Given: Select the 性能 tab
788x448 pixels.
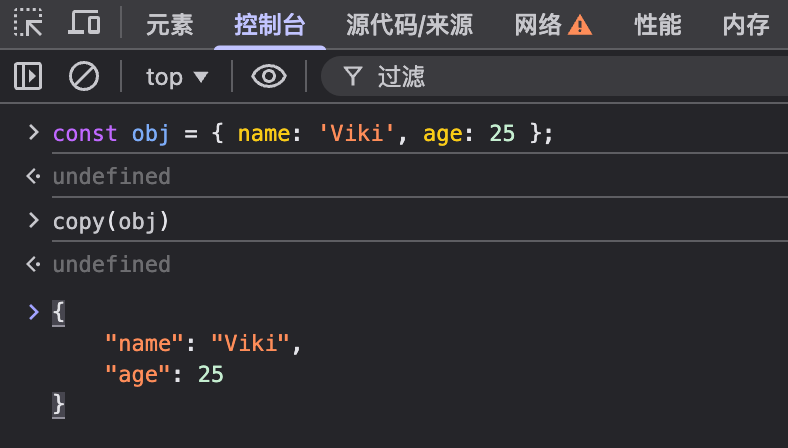Looking at the screenshot, I should coord(657,25).
